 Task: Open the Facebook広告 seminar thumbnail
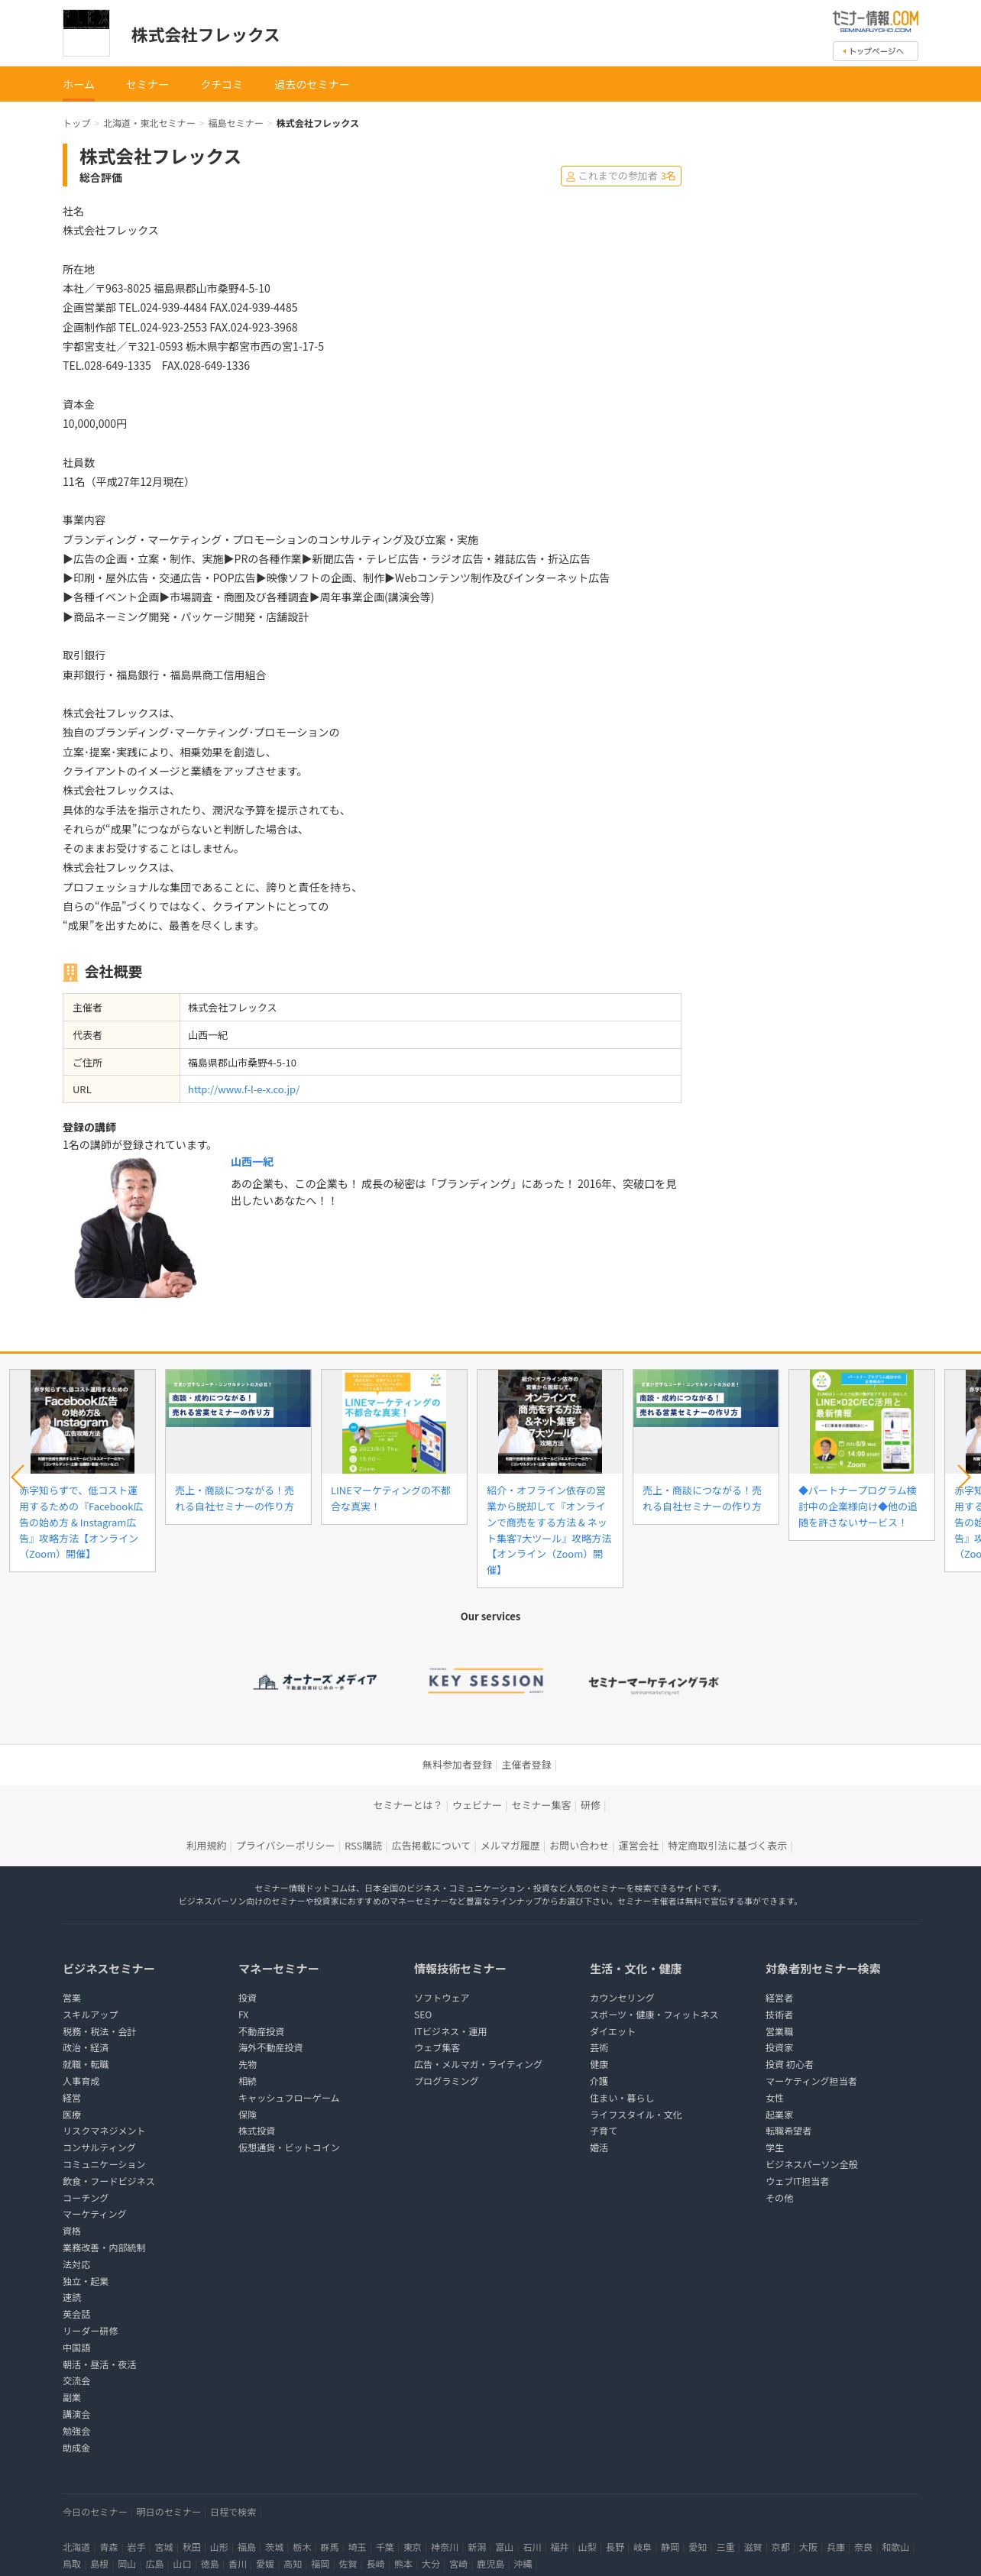pos(82,1421)
